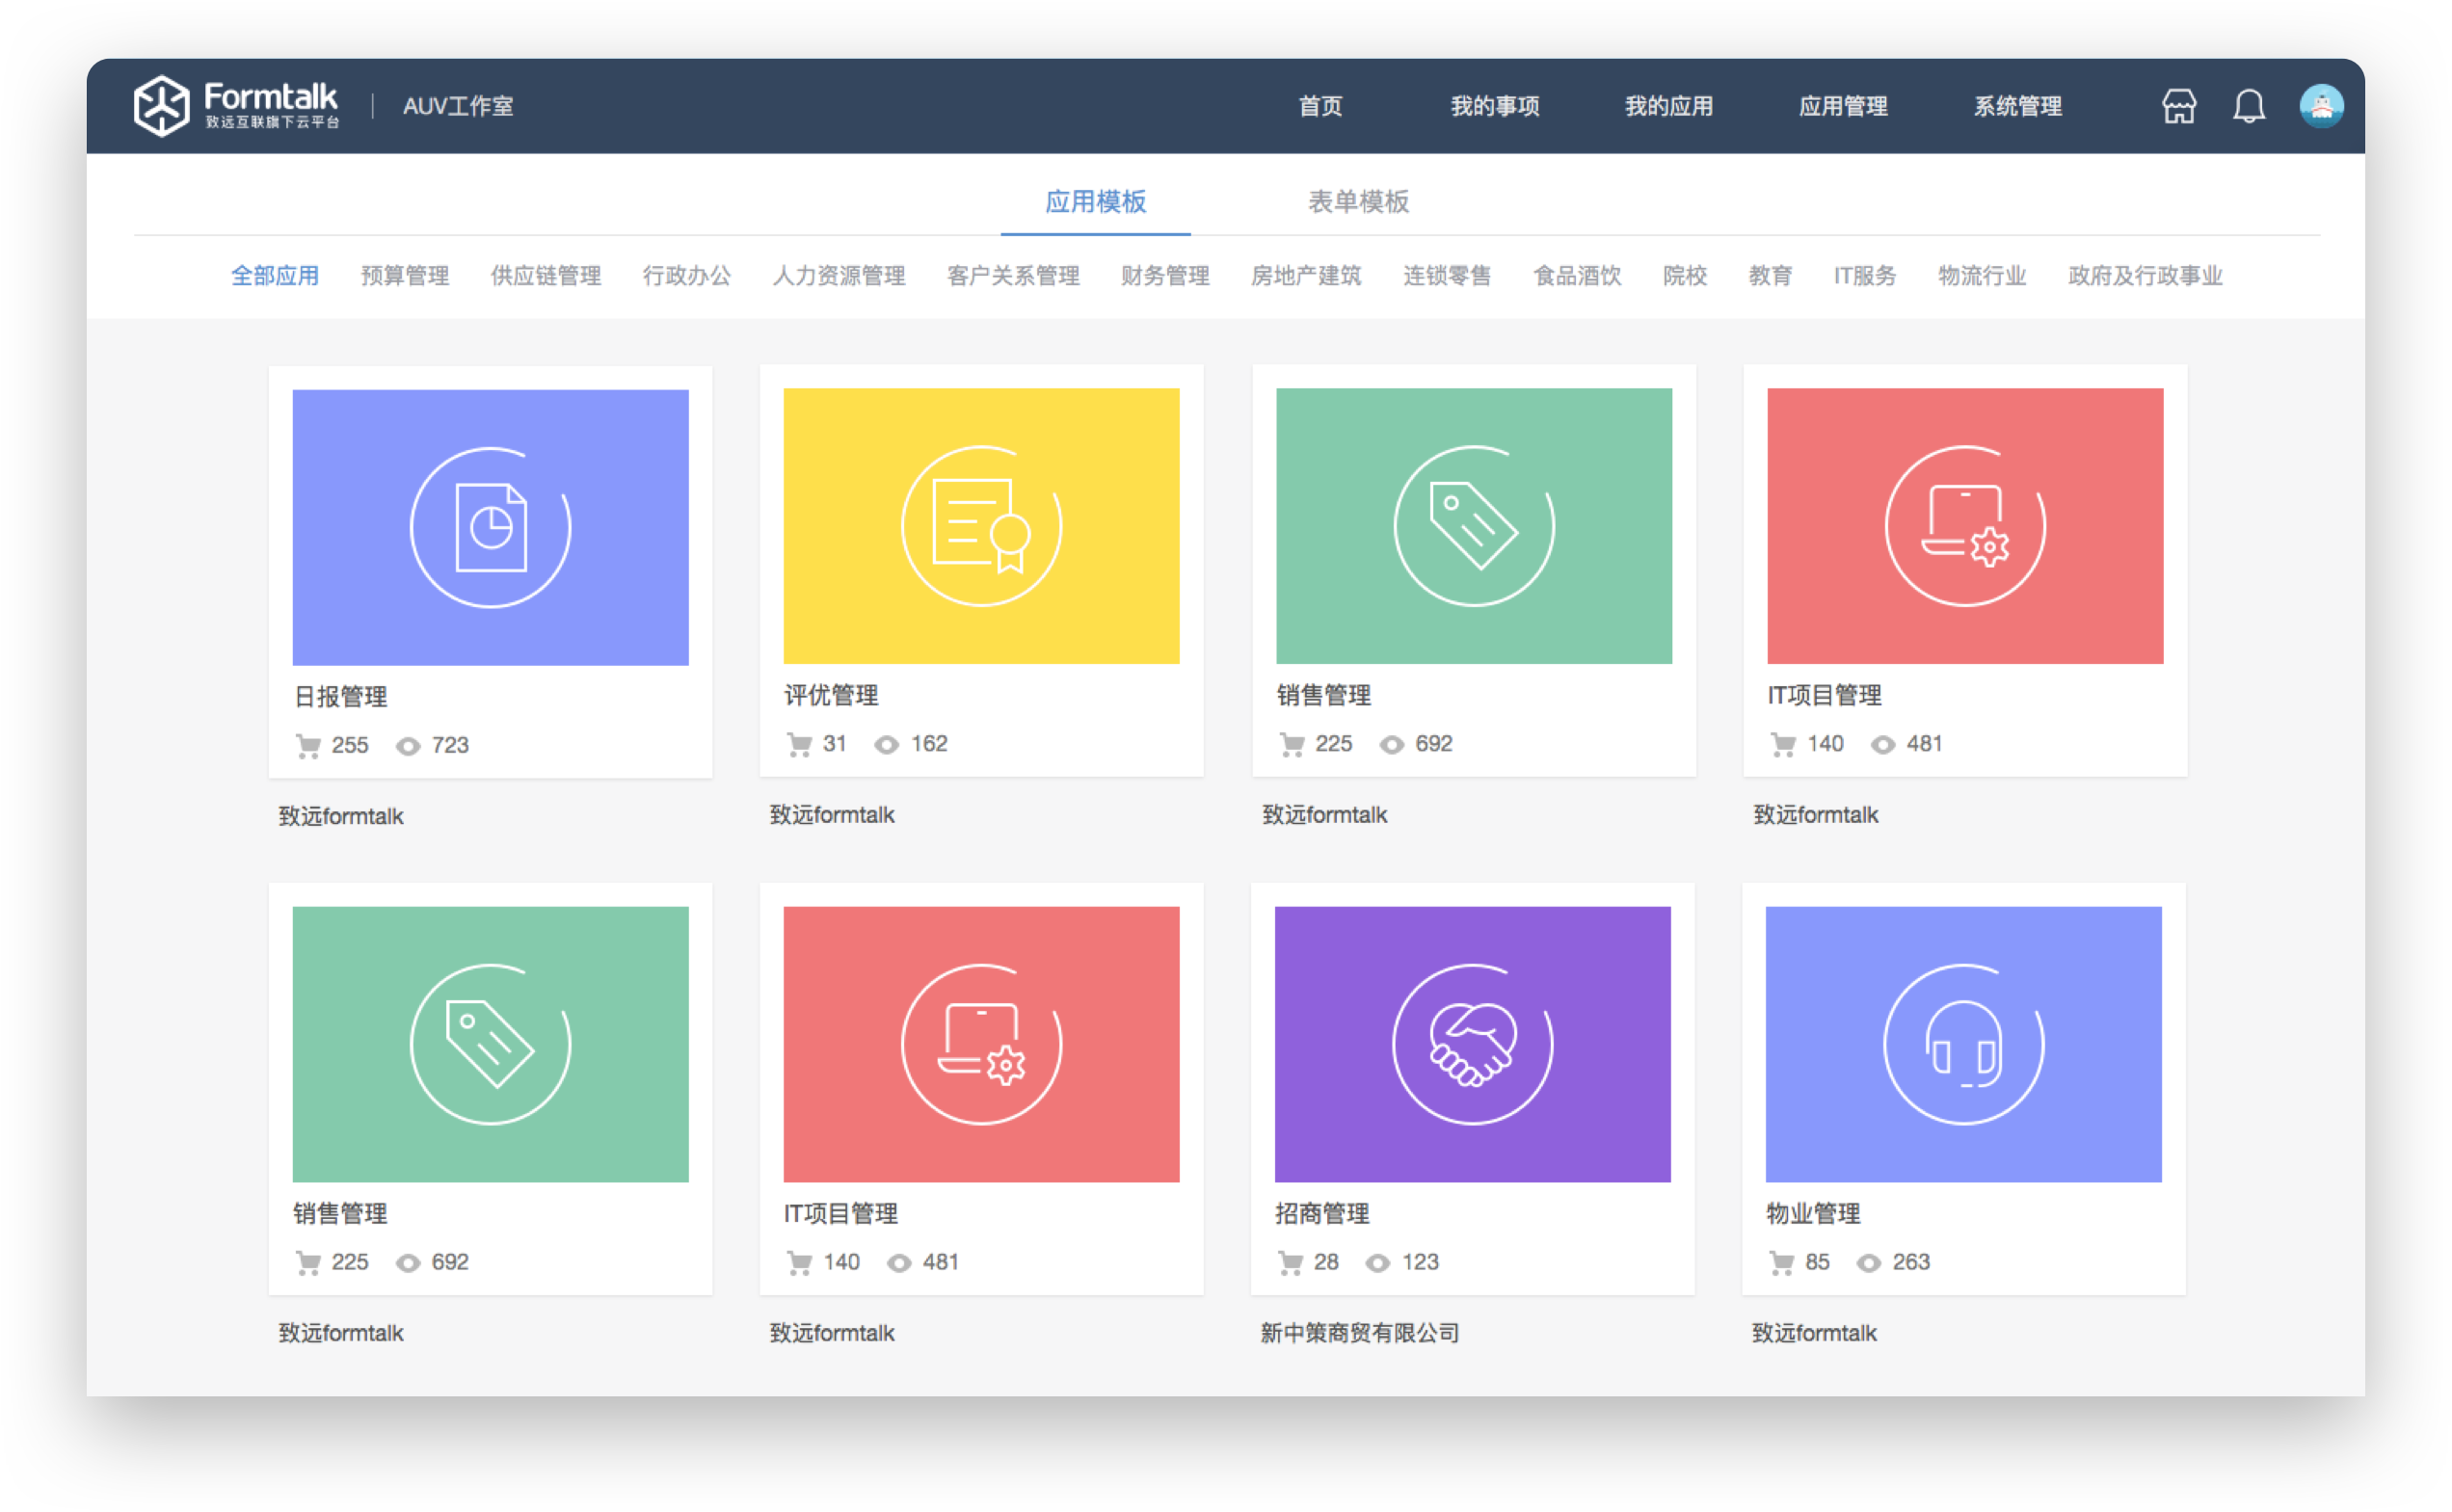Image resolution: width=2452 pixels, height=1512 pixels.
Task: Click the eye icon under 评优管理
Action: tap(886, 745)
